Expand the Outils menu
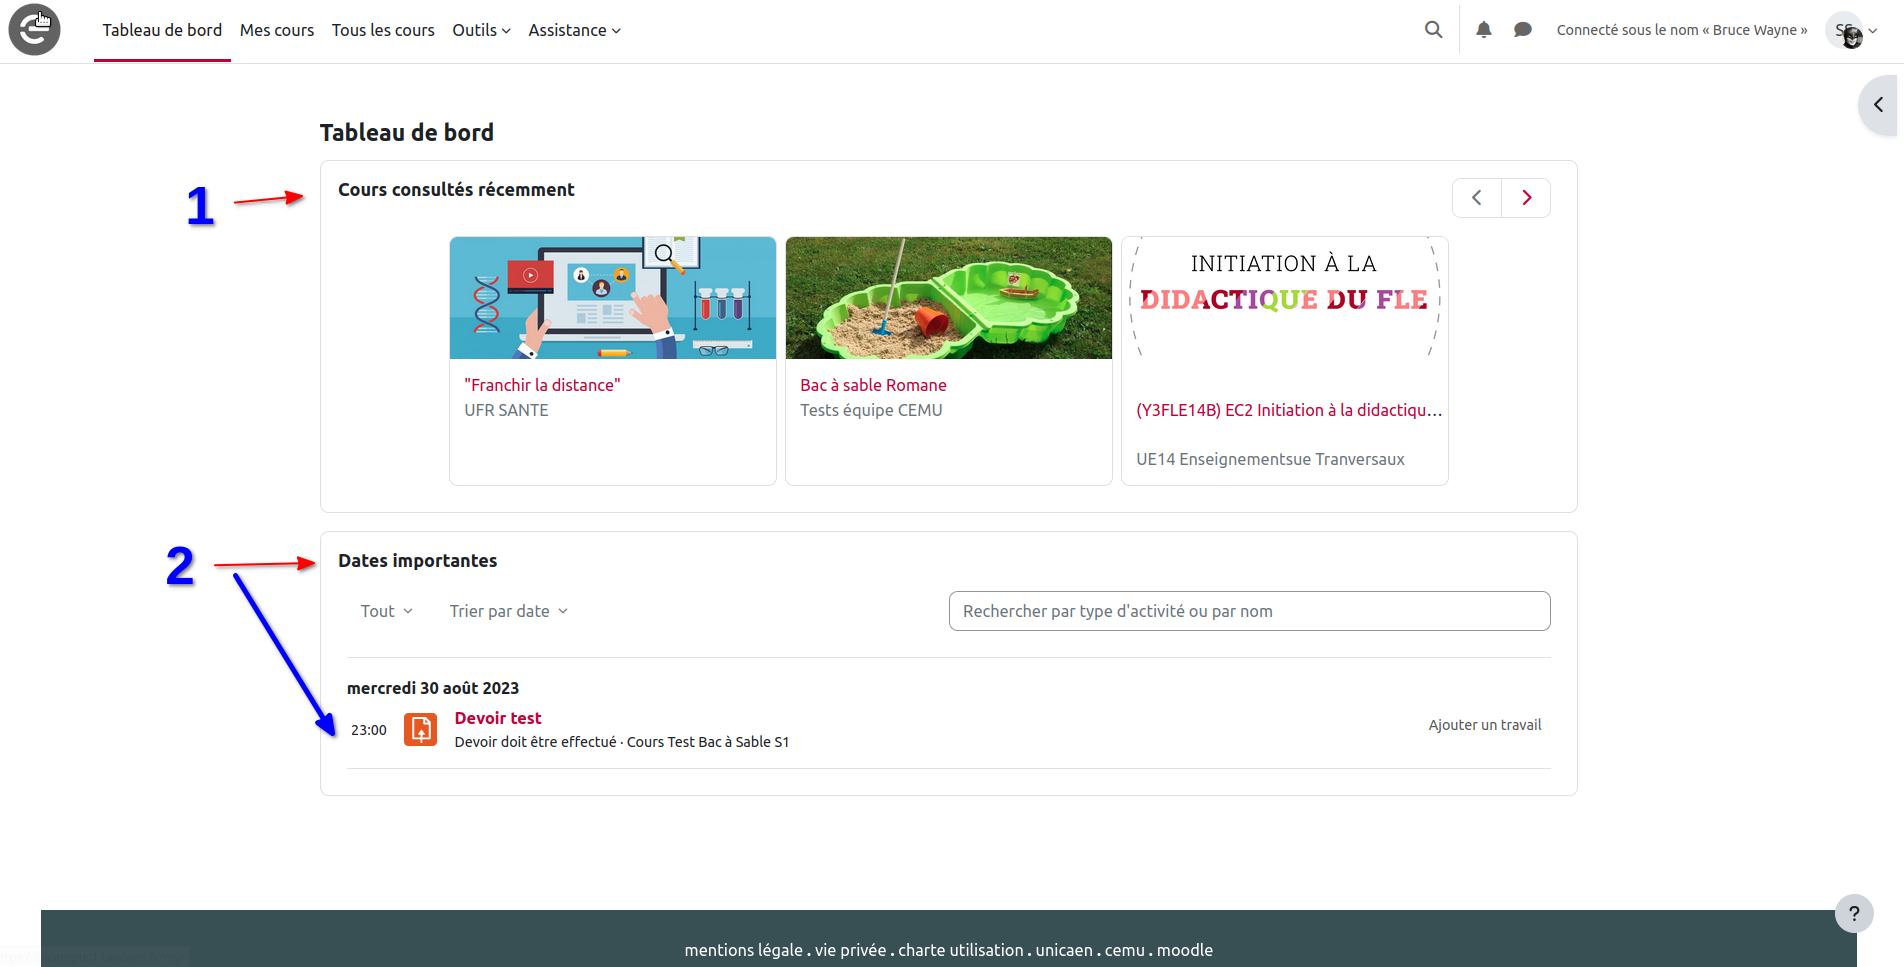 [481, 30]
